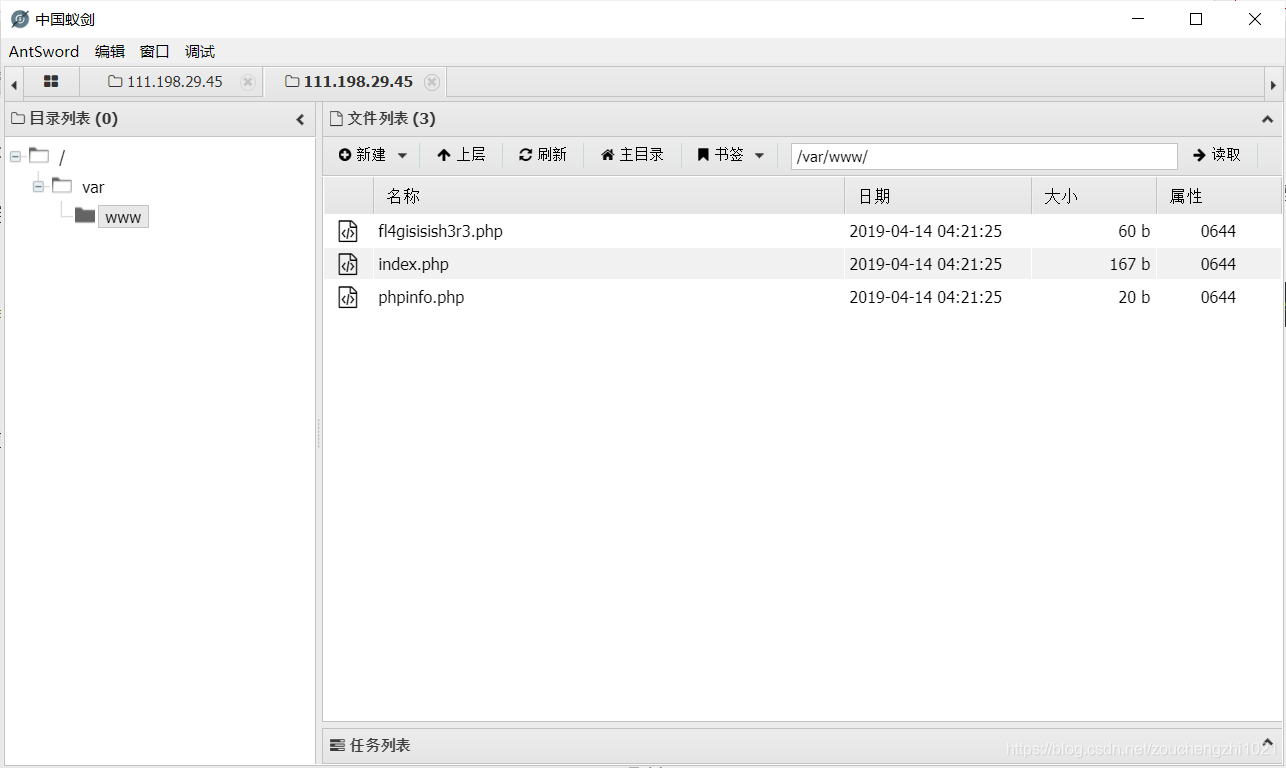Click the date of fl4gisisish3r3.php
The image size is (1286, 768).
[x=925, y=231]
